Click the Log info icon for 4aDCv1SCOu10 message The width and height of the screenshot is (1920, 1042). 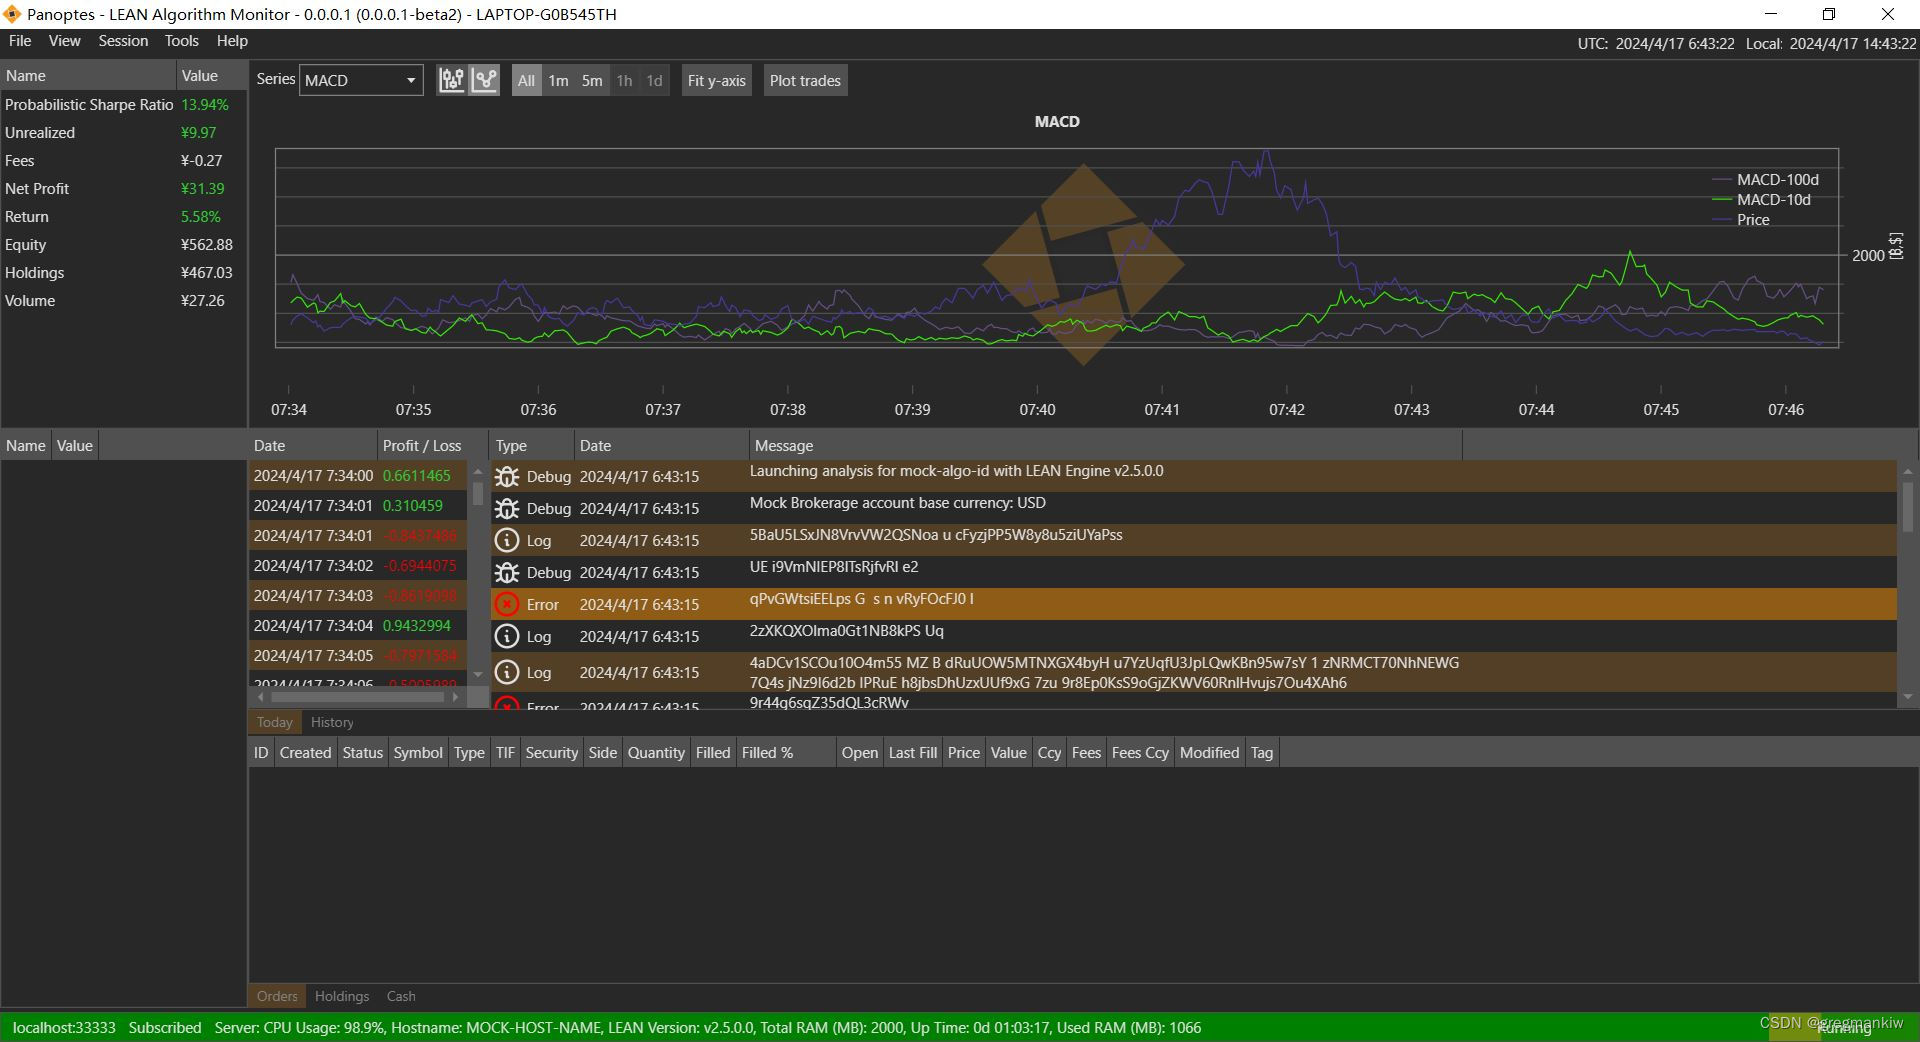pos(507,673)
